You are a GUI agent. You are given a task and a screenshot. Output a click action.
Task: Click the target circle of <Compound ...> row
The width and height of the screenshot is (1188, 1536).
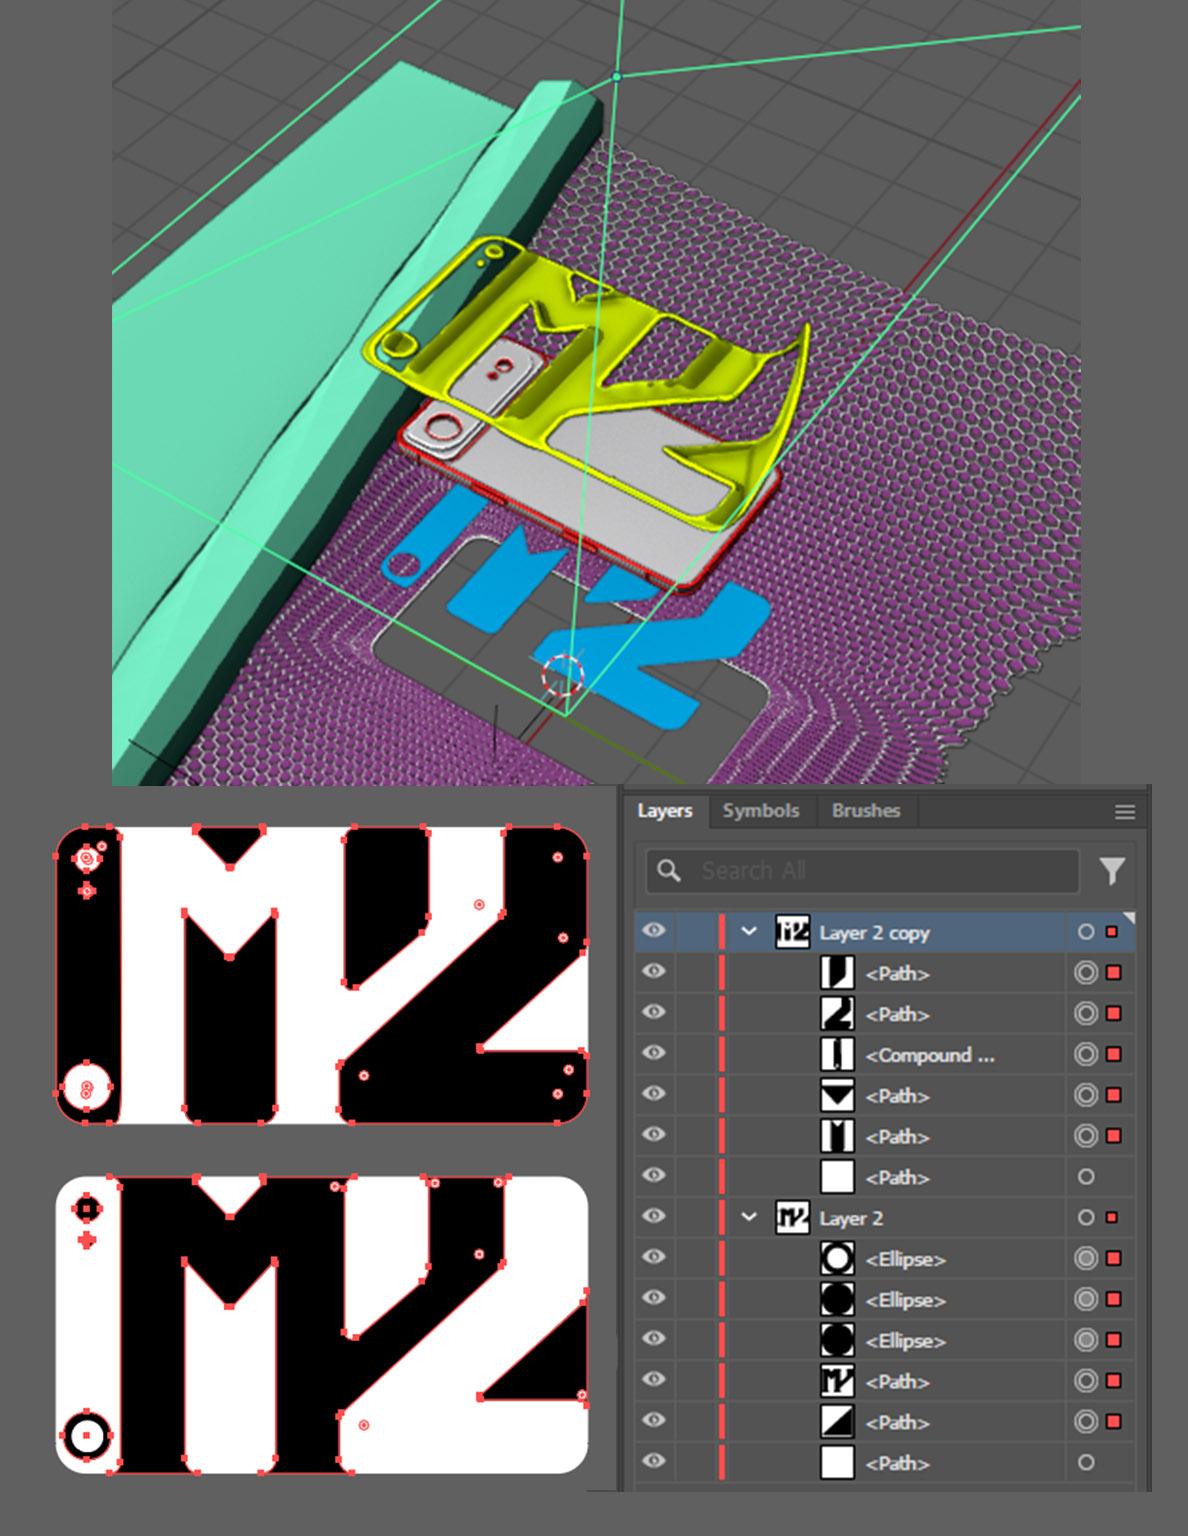[x=1086, y=1055]
